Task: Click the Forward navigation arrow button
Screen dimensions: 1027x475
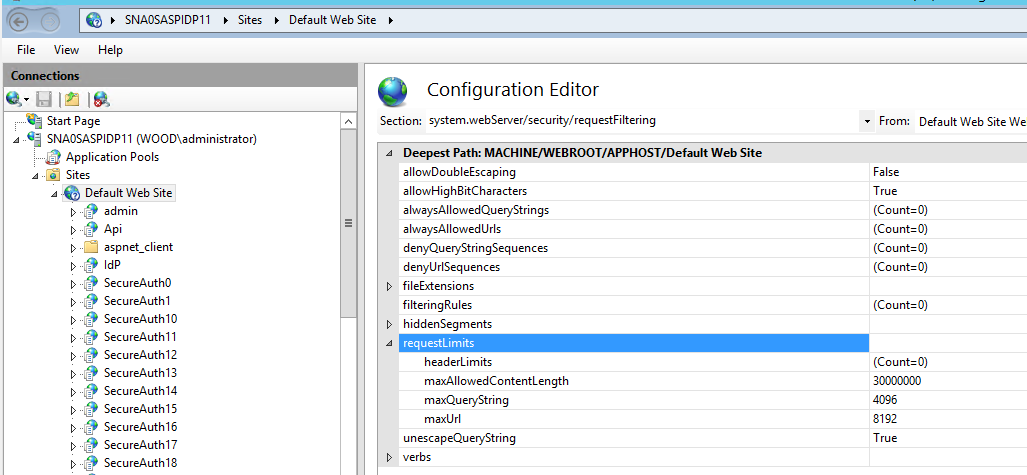Action: coord(50,22)
